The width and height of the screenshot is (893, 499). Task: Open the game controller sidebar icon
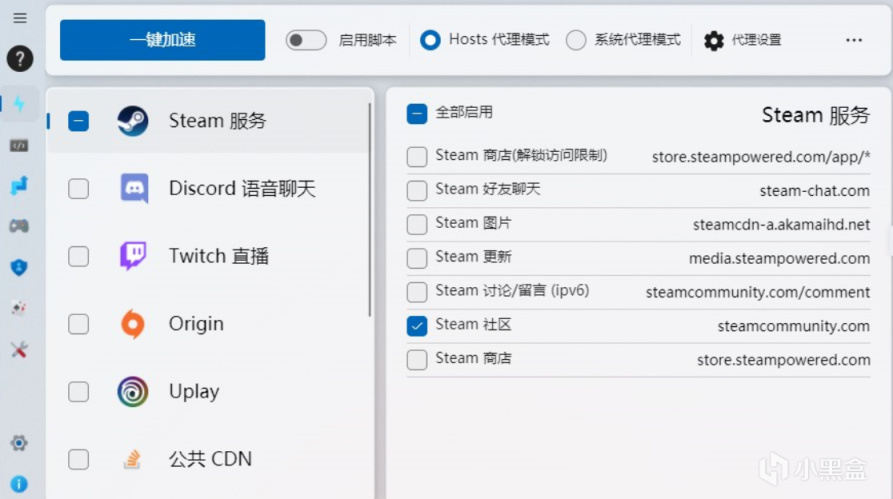pos(19,226)
